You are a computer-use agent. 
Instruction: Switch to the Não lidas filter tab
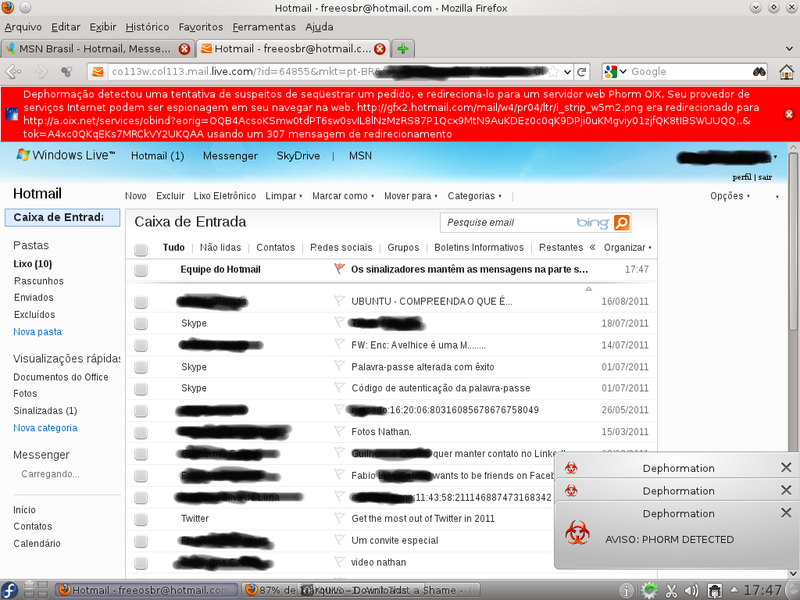click(220, 247)
